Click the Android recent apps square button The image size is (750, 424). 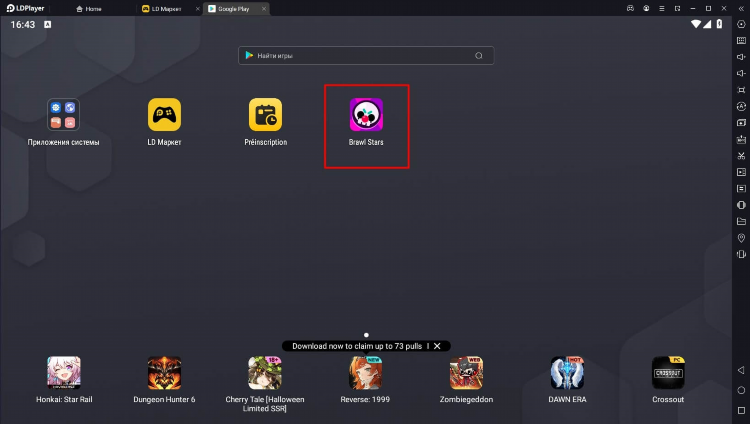(x=741, y=411)
